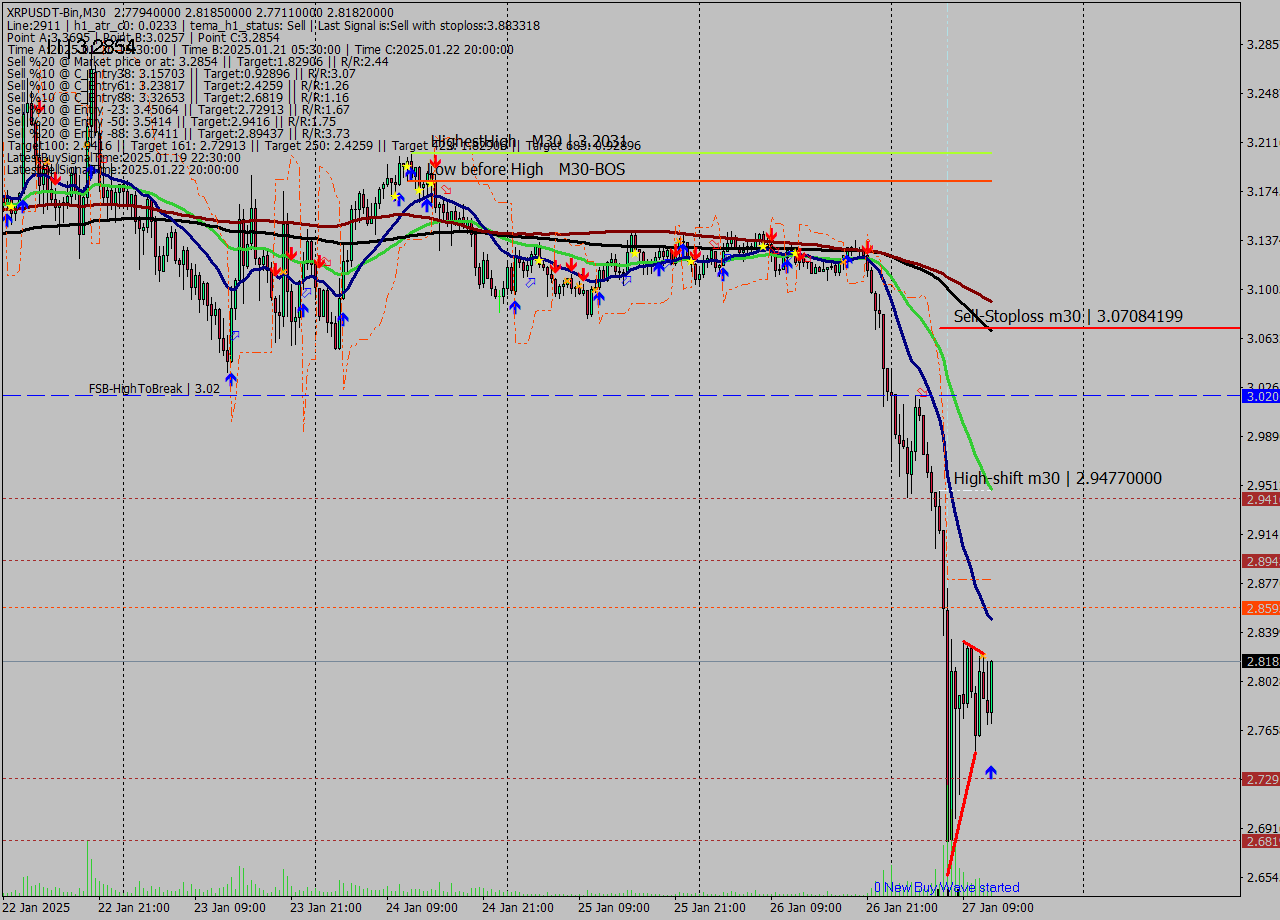Click the 24 Jan 21:00 time label
The height and width of the screenshot is (920, 1280).
(517, 908)
